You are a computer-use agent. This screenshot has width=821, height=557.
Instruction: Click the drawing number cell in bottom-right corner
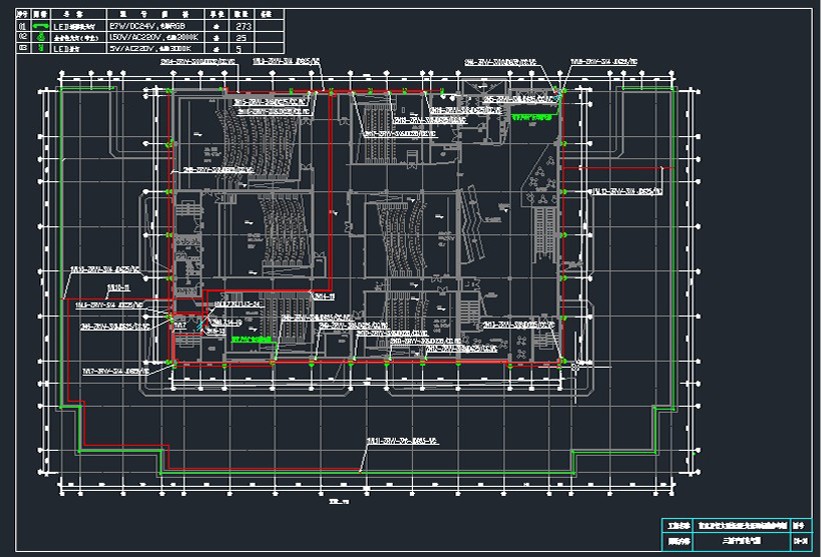point(800,542)
